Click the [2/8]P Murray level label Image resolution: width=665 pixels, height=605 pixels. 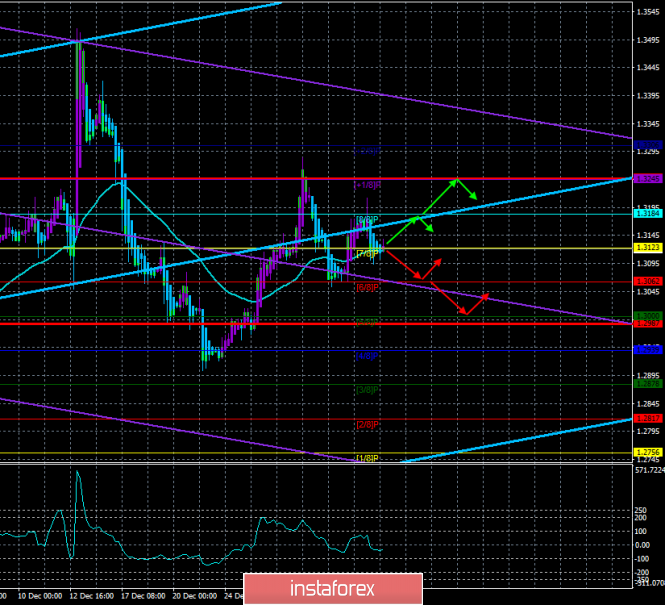point(367,424)
